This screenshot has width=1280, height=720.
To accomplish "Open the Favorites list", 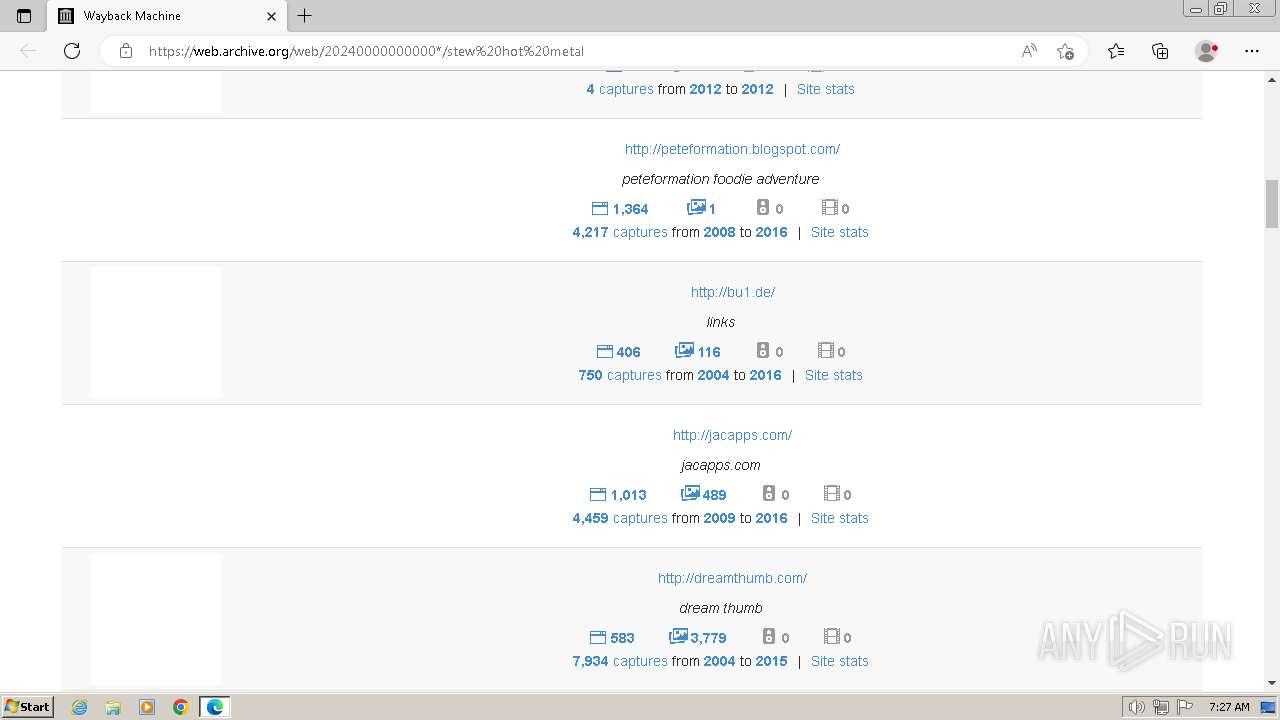I will (x=1116, y=51).
